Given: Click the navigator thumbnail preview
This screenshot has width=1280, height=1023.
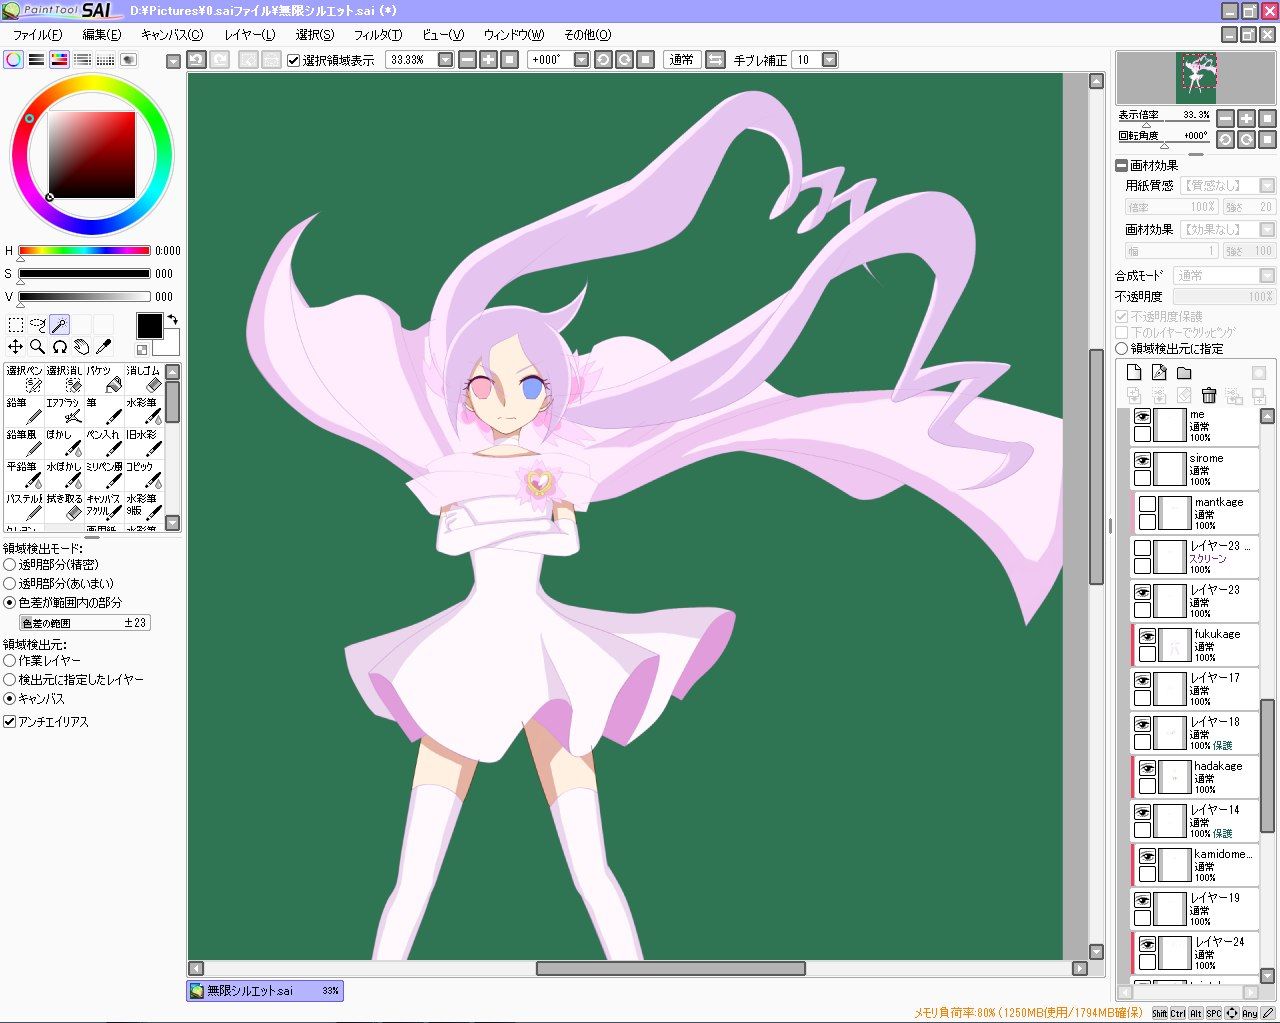Looking at the screenshot, I should [1196, 78].
